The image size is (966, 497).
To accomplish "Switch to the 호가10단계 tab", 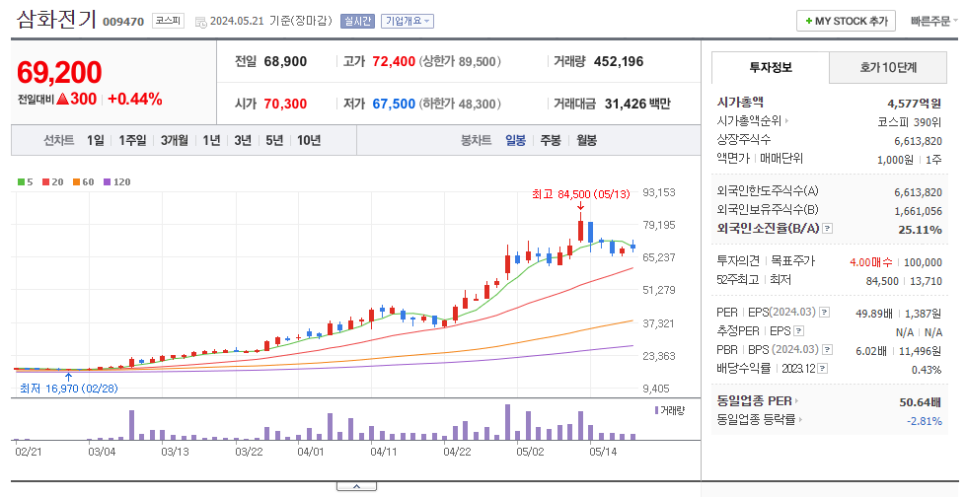I will click(x=888, y=68).
